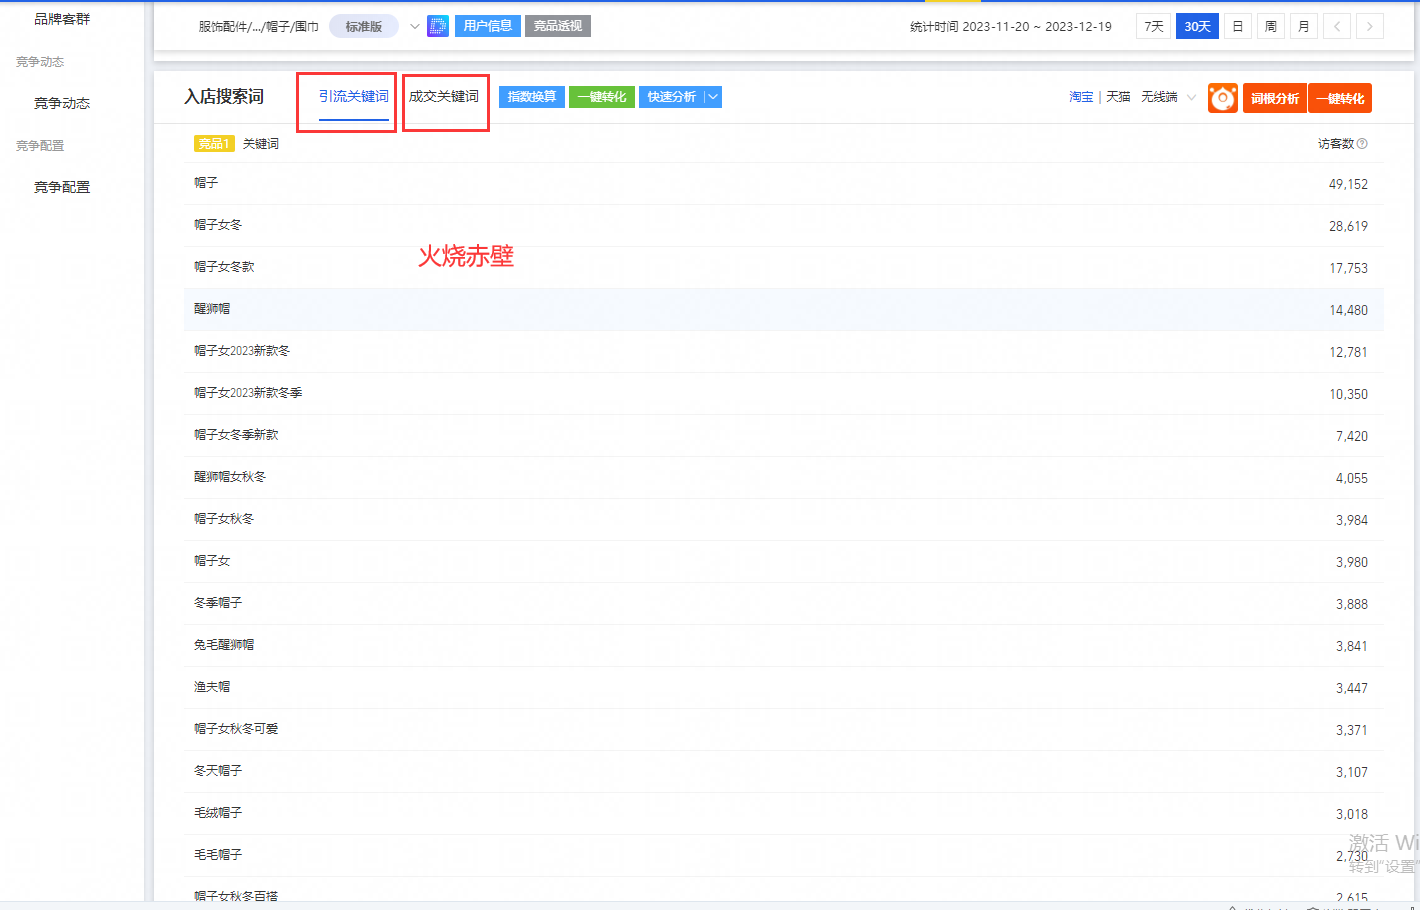Click the green 一键转化 button

click(x=602, y=97)
